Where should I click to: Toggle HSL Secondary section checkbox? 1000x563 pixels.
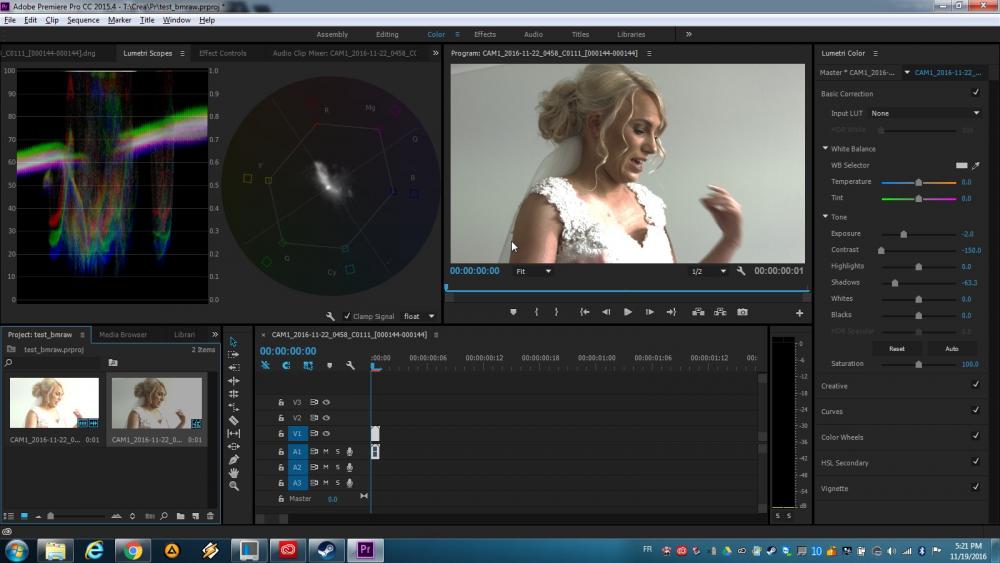pos(975,460)
